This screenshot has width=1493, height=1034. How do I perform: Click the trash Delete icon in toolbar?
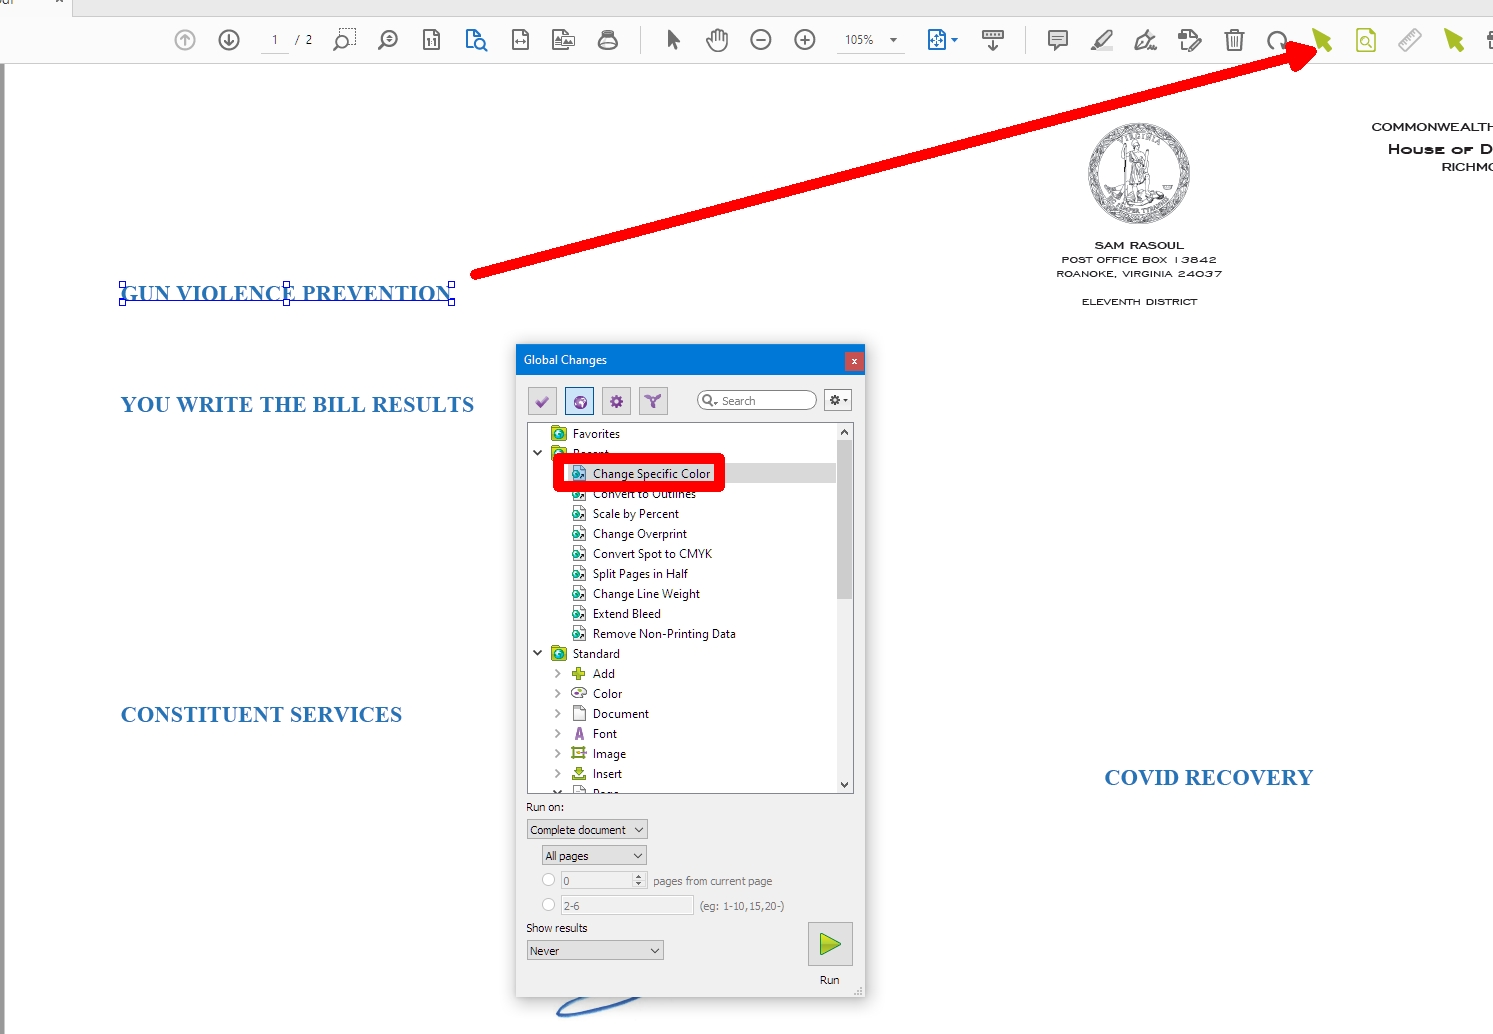tap(1234, 40)
